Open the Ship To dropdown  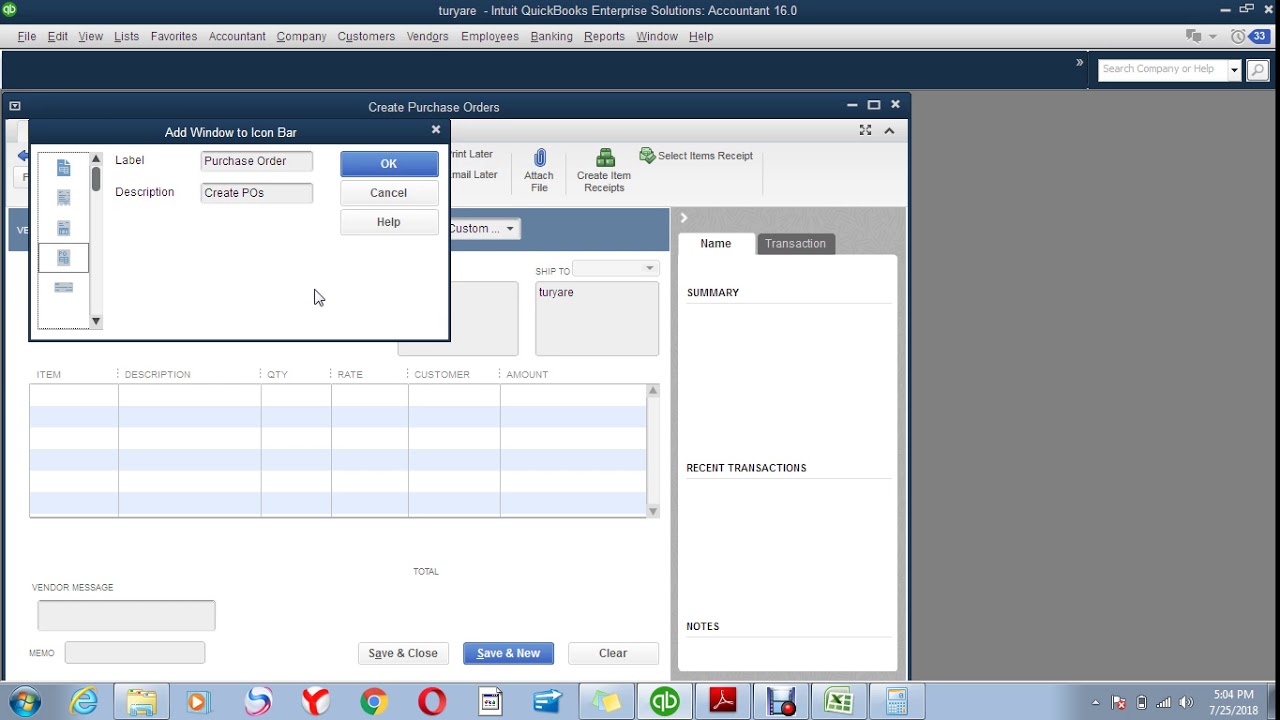pyautogui.click(x=650, y=268)
